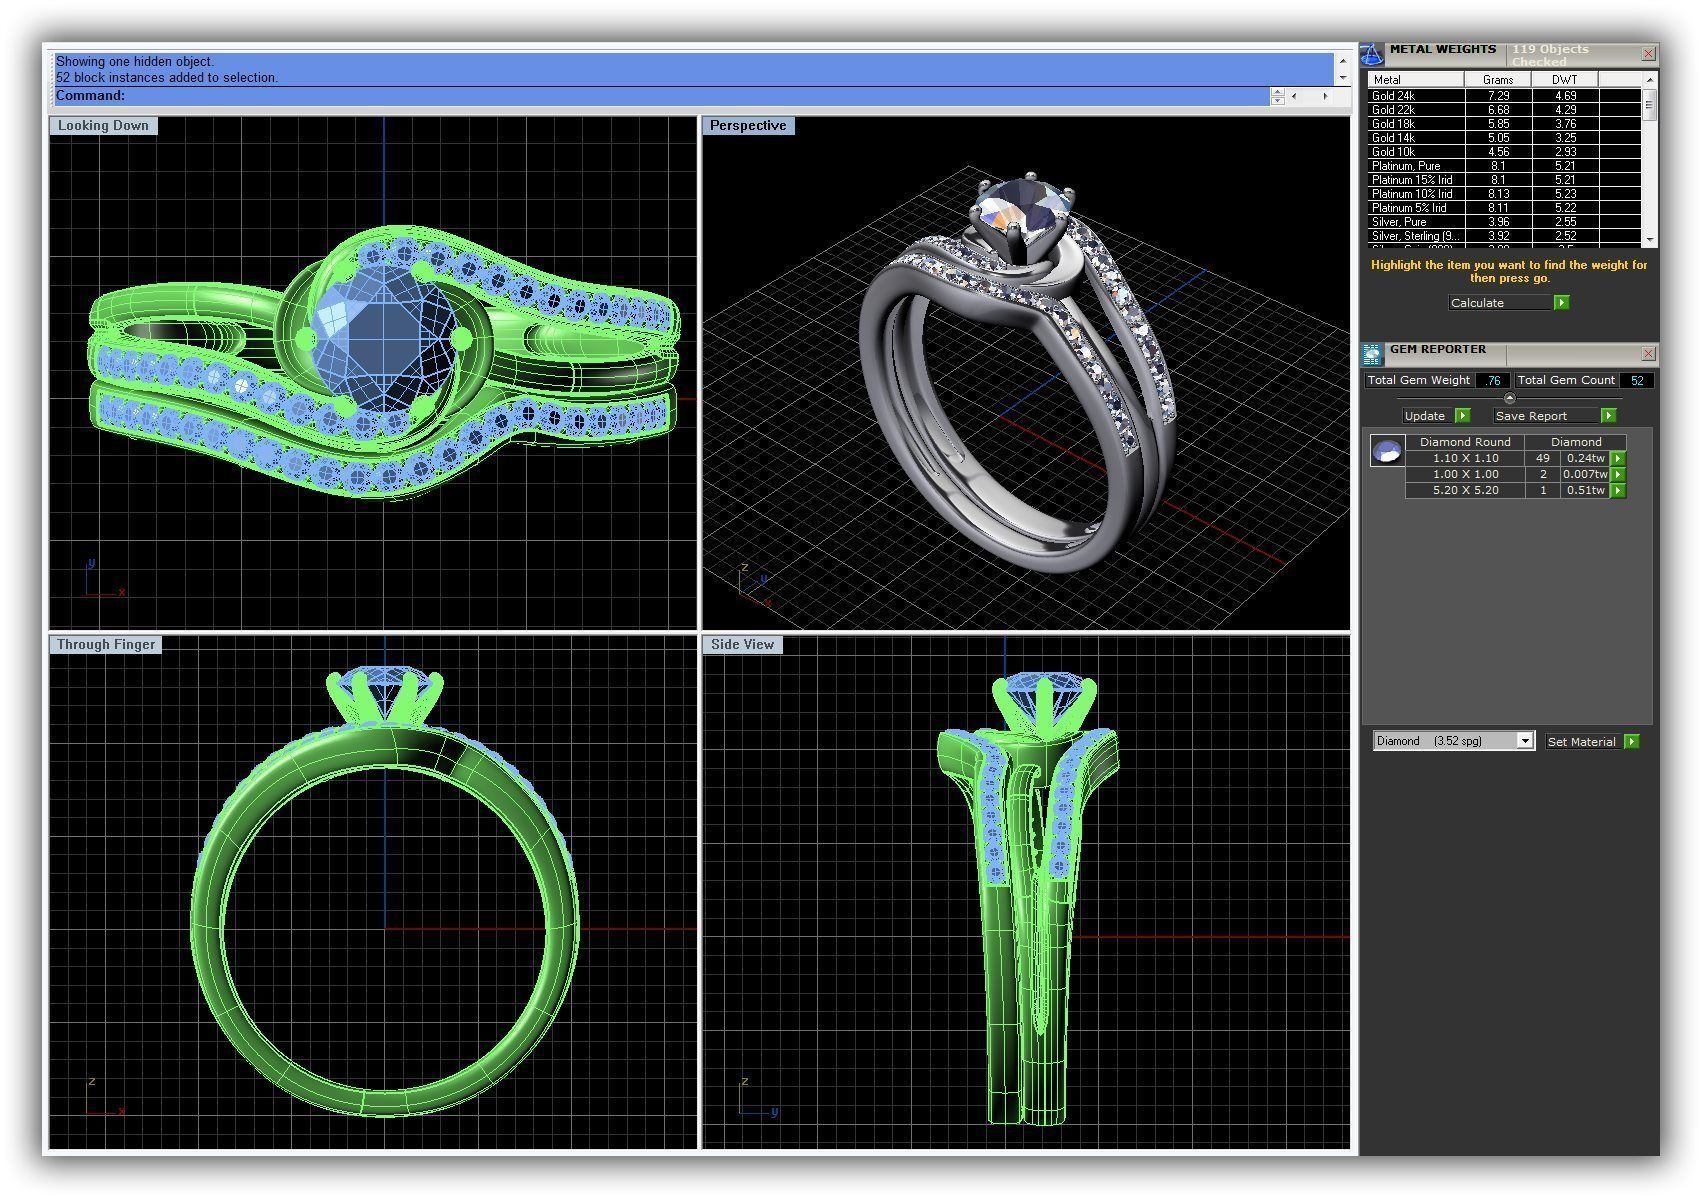
Task: Click the command history scroll up arrow
Action: pos(1342,61)
